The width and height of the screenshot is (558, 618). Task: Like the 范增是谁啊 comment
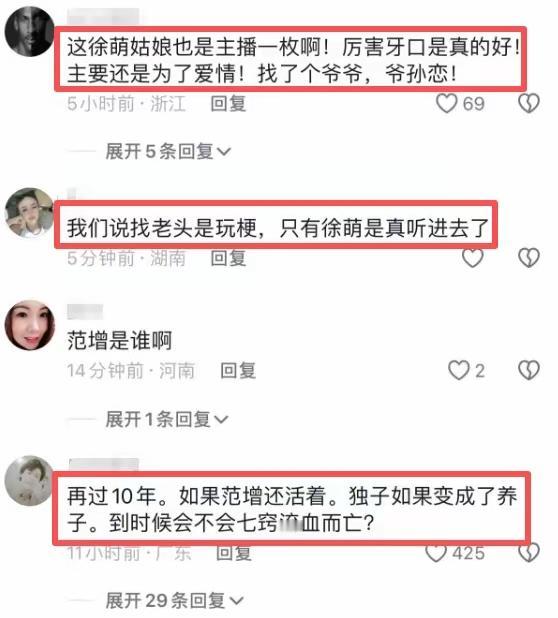click(459, 370)
